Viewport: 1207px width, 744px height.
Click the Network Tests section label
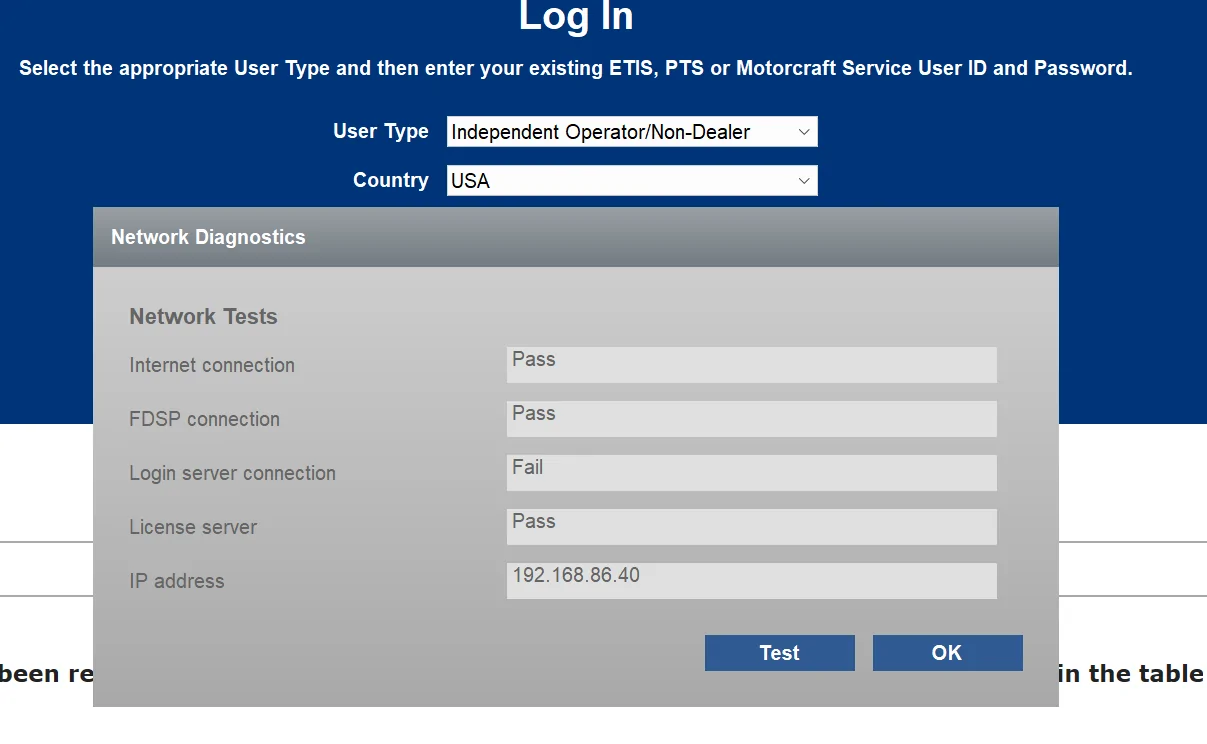203,316
